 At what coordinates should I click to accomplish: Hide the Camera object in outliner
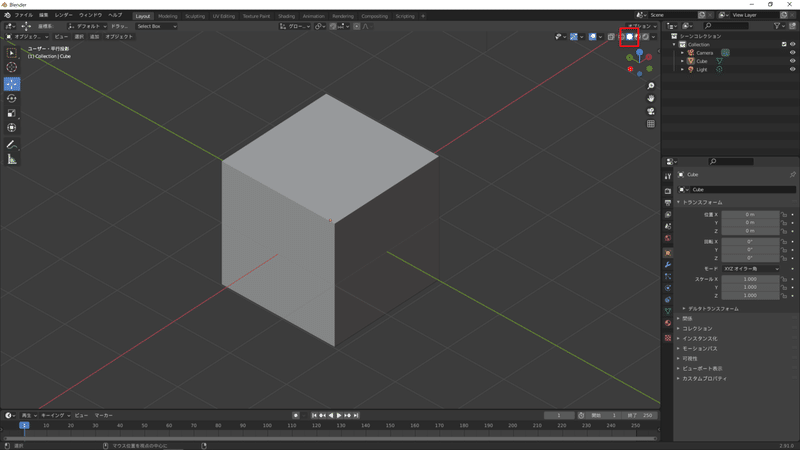pyautogui.click(x=792, y=53)
